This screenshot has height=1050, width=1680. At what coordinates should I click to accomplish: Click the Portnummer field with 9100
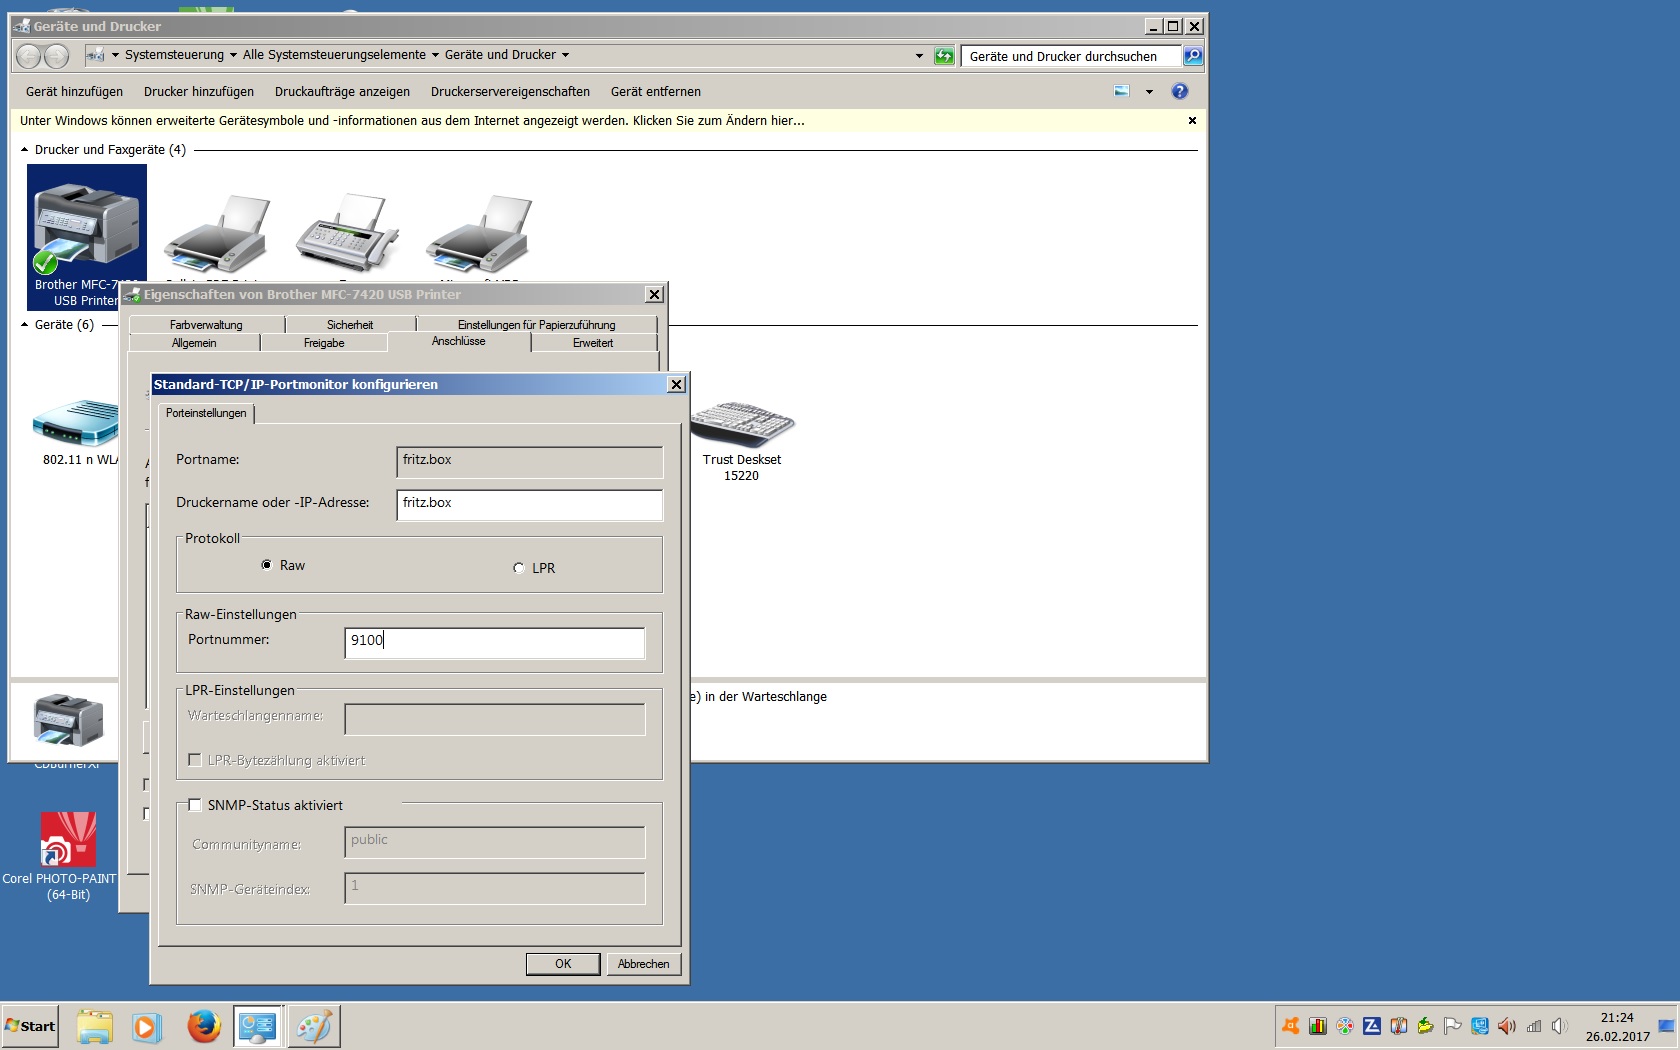pos(495,643)
